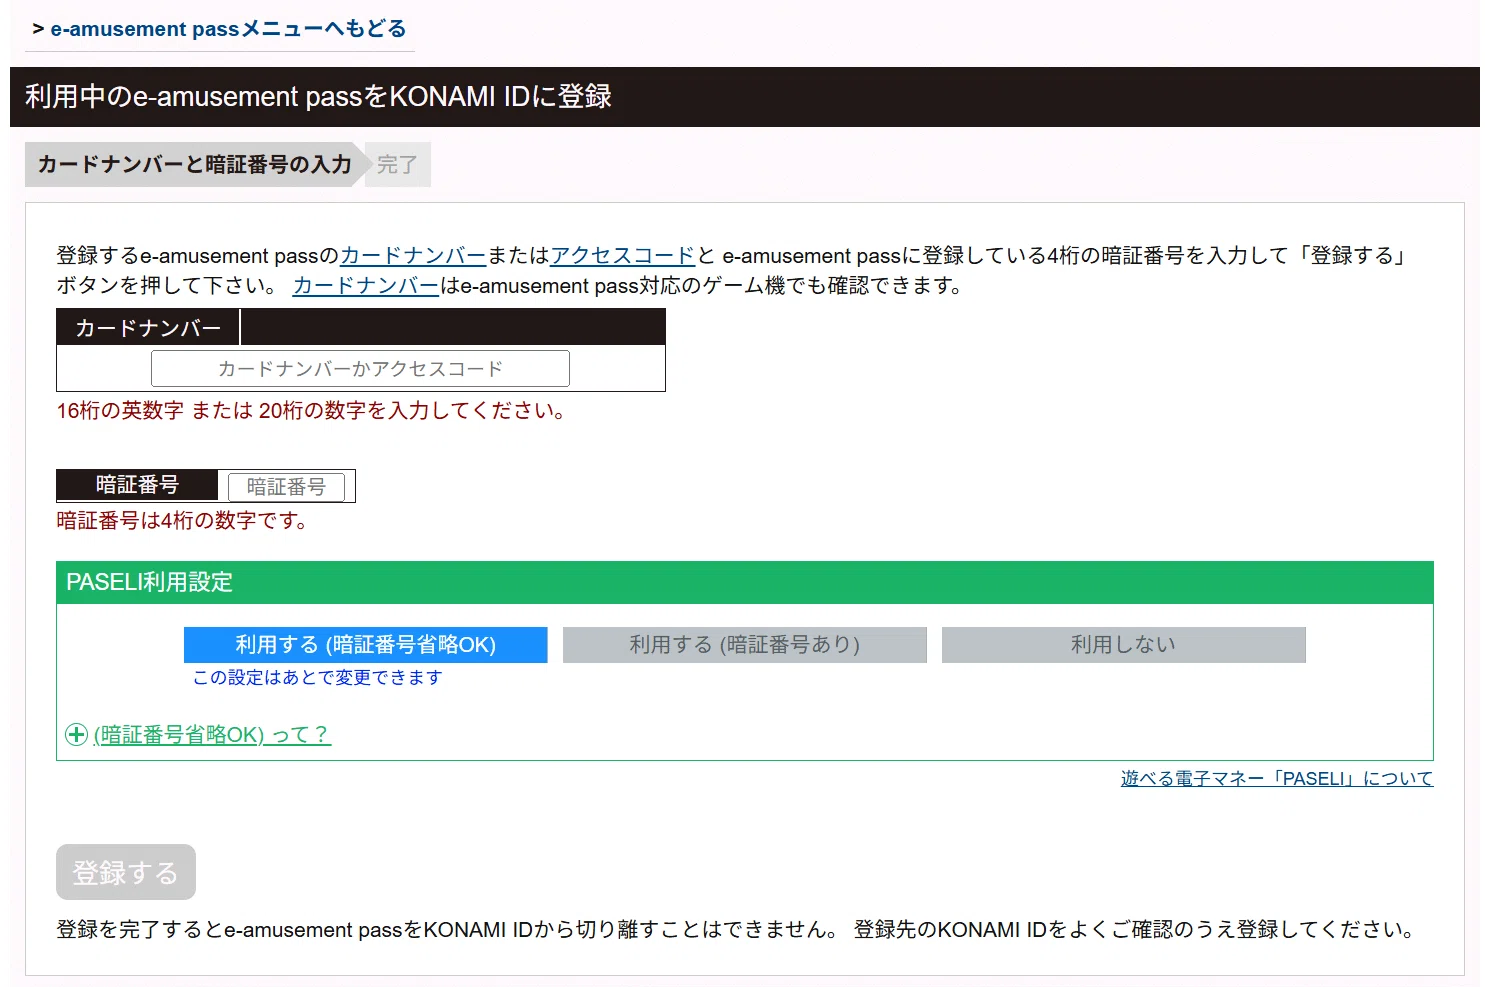Open the アクセスコード help link
The width and height of the screenshot is (1485, 987).
(622, 256)
